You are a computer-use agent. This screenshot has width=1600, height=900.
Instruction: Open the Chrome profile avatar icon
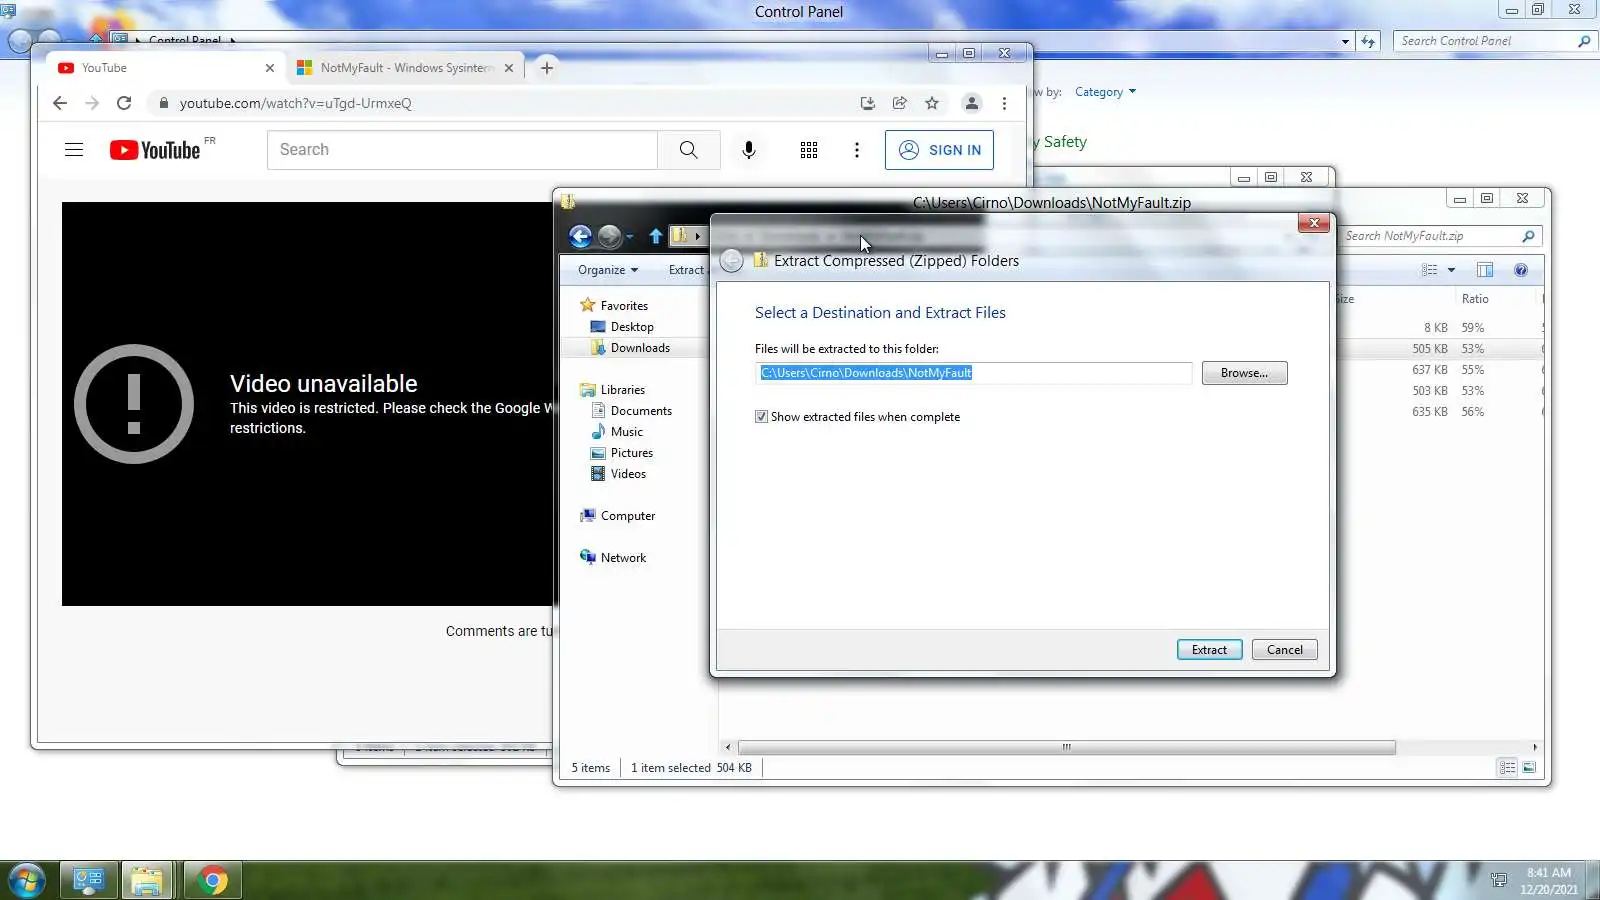coord(971,103)
